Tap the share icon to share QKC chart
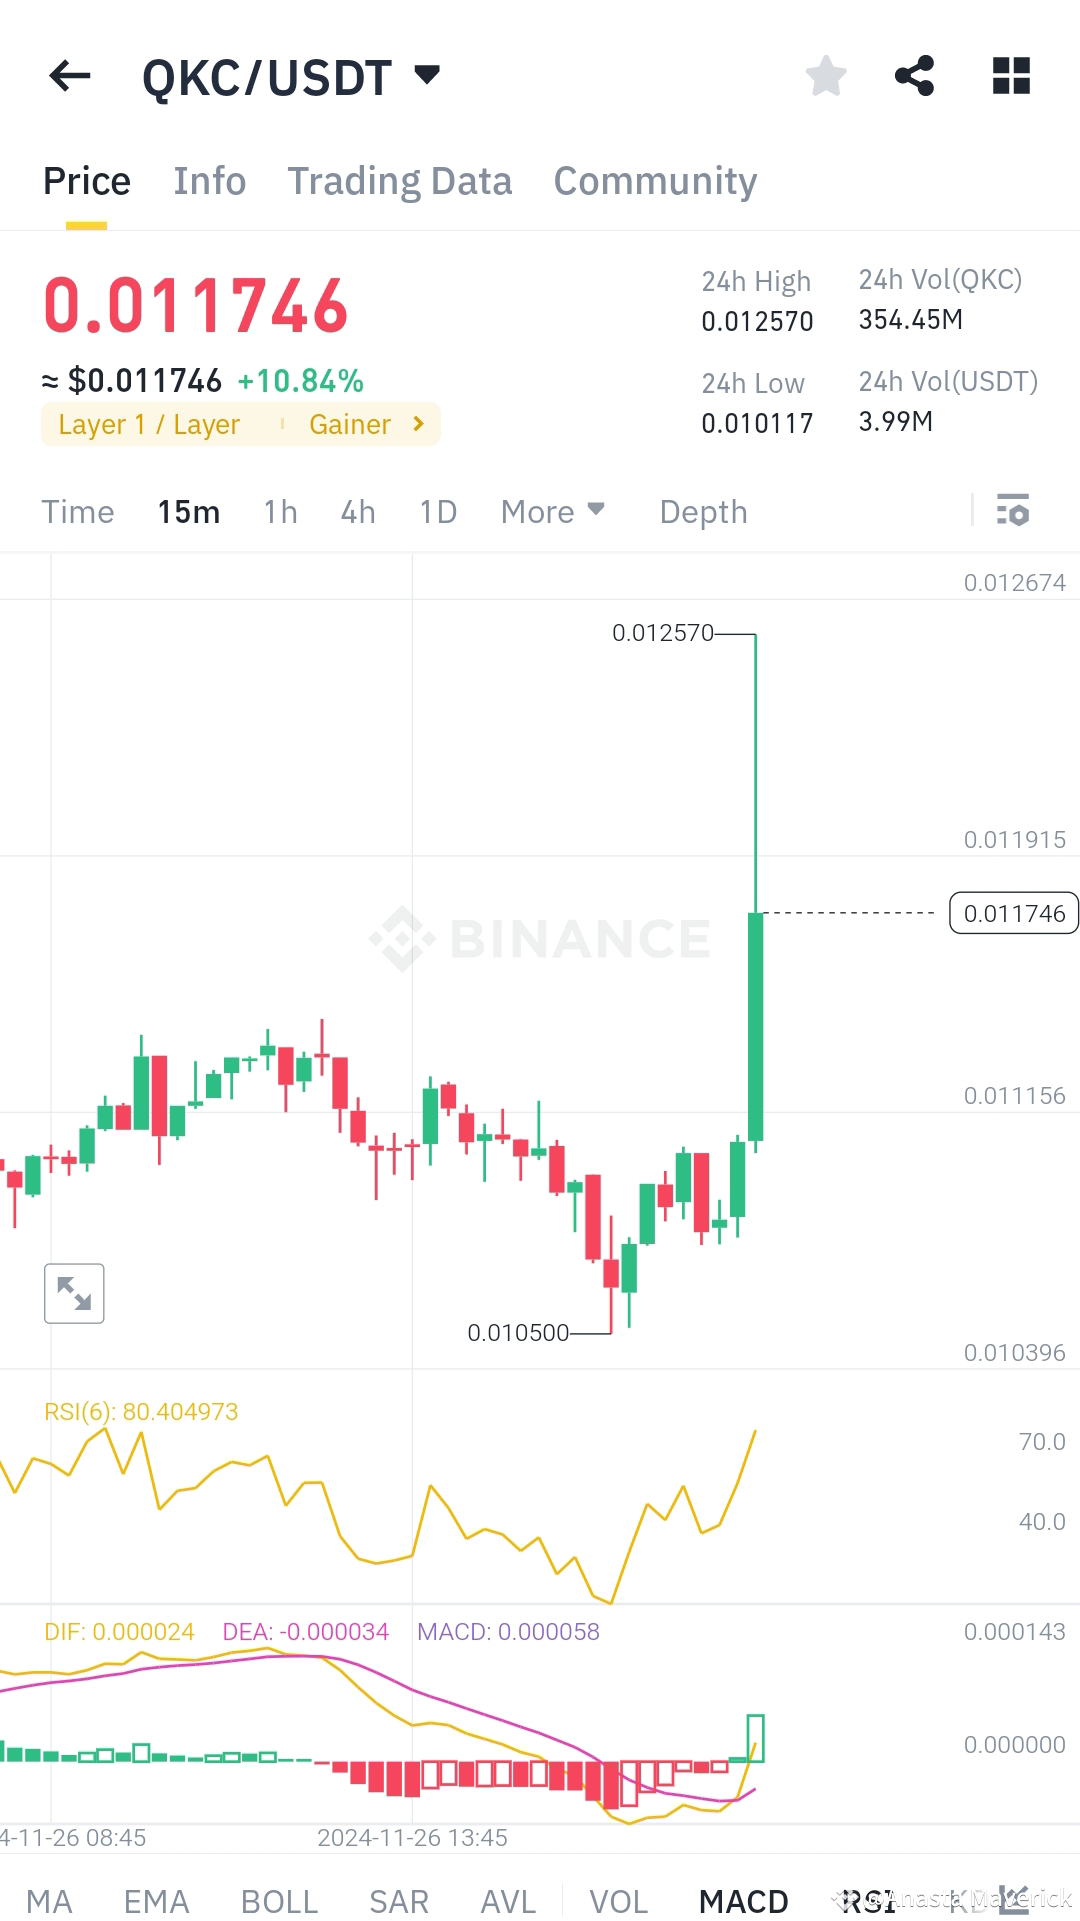Screen dimensions: 1080x1921 (x=915, y=75)
